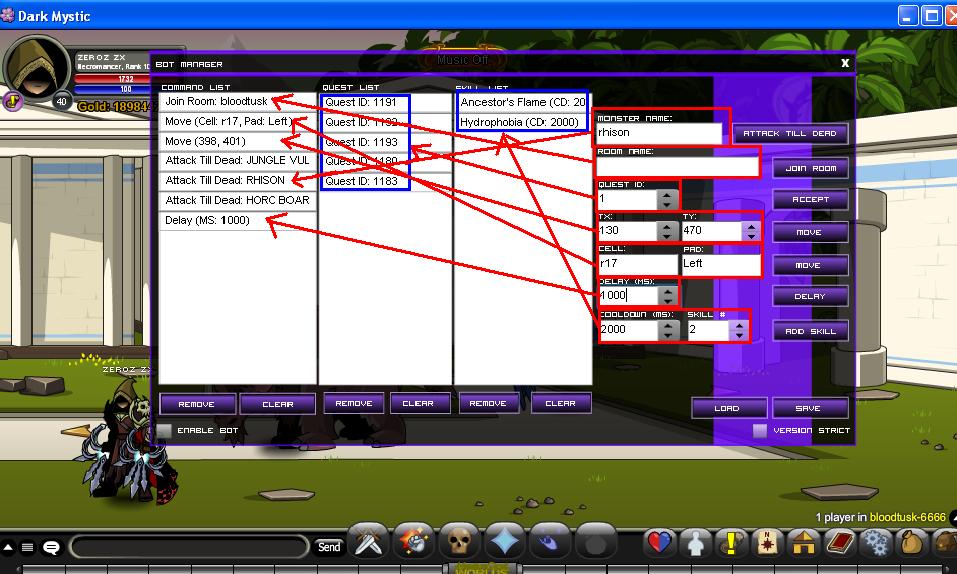Click the up arrow icon at chat bar
957x574 pixels.
[8, 547]
